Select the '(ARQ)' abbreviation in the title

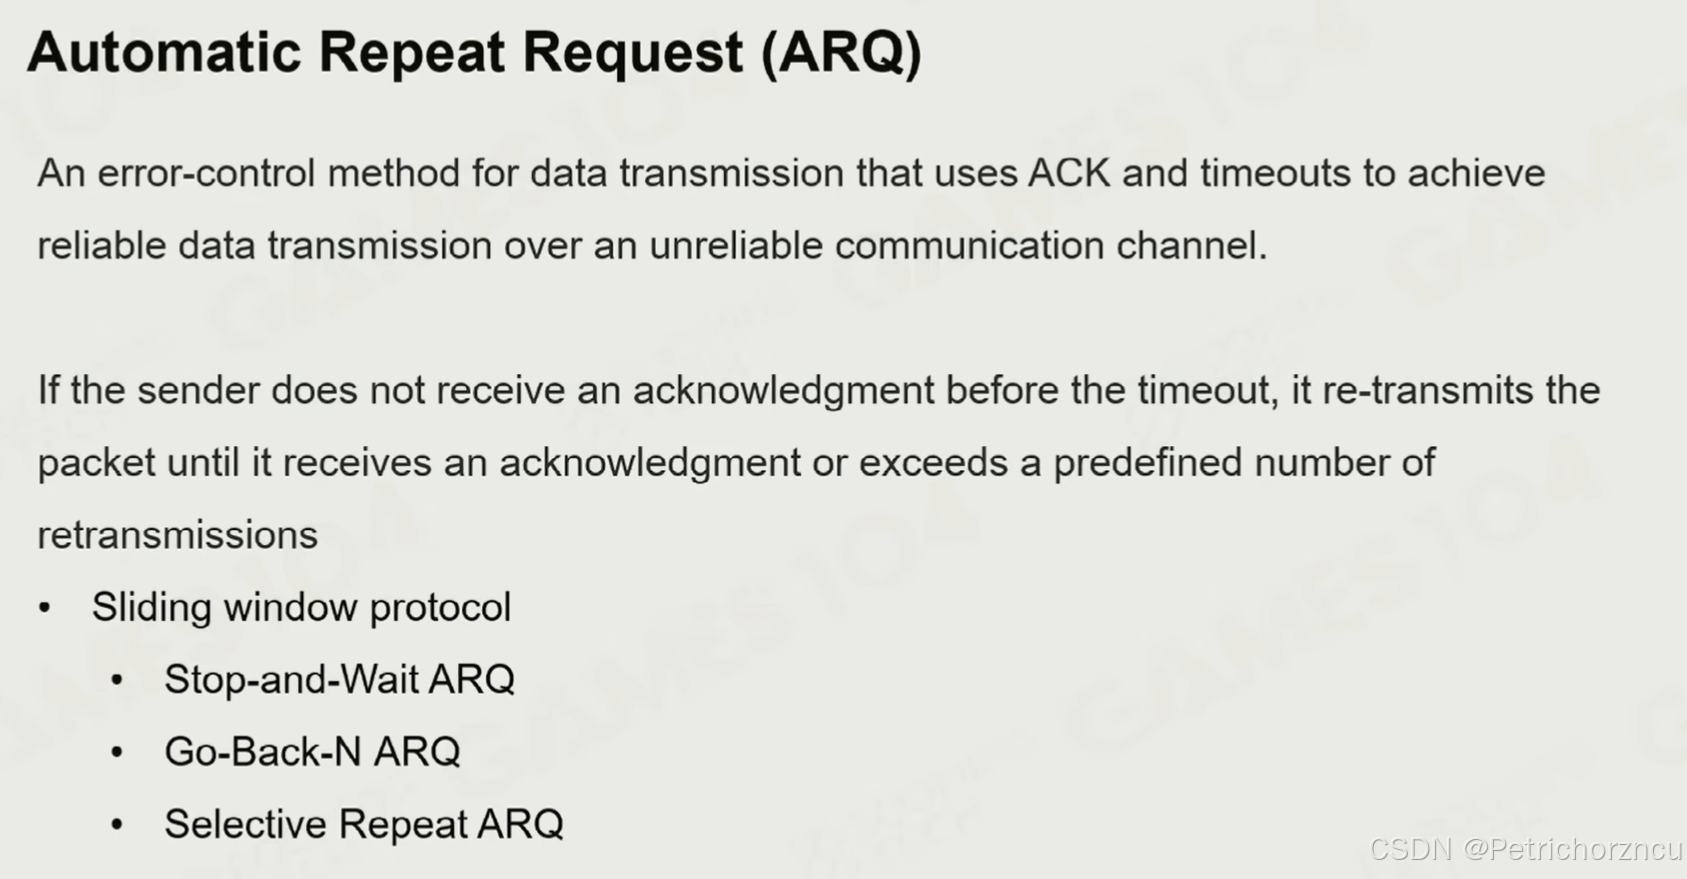point(841,52)
